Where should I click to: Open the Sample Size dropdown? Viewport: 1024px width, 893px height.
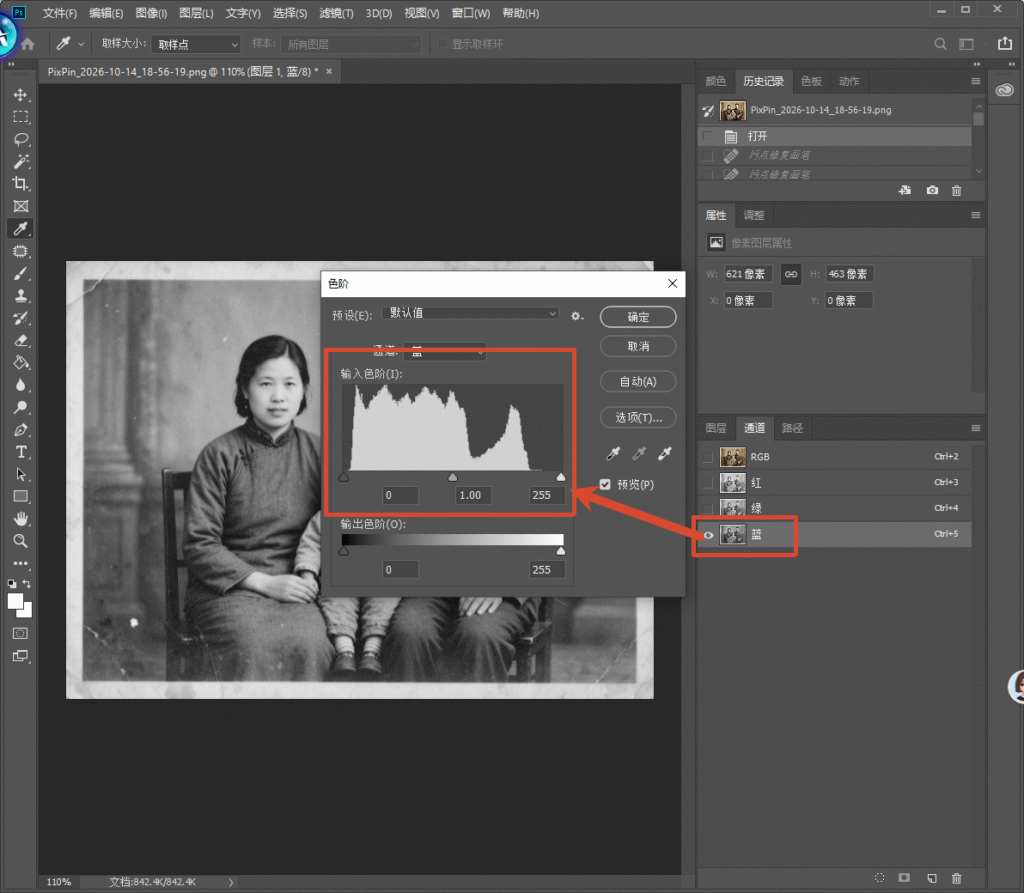[x=197, y=44]
